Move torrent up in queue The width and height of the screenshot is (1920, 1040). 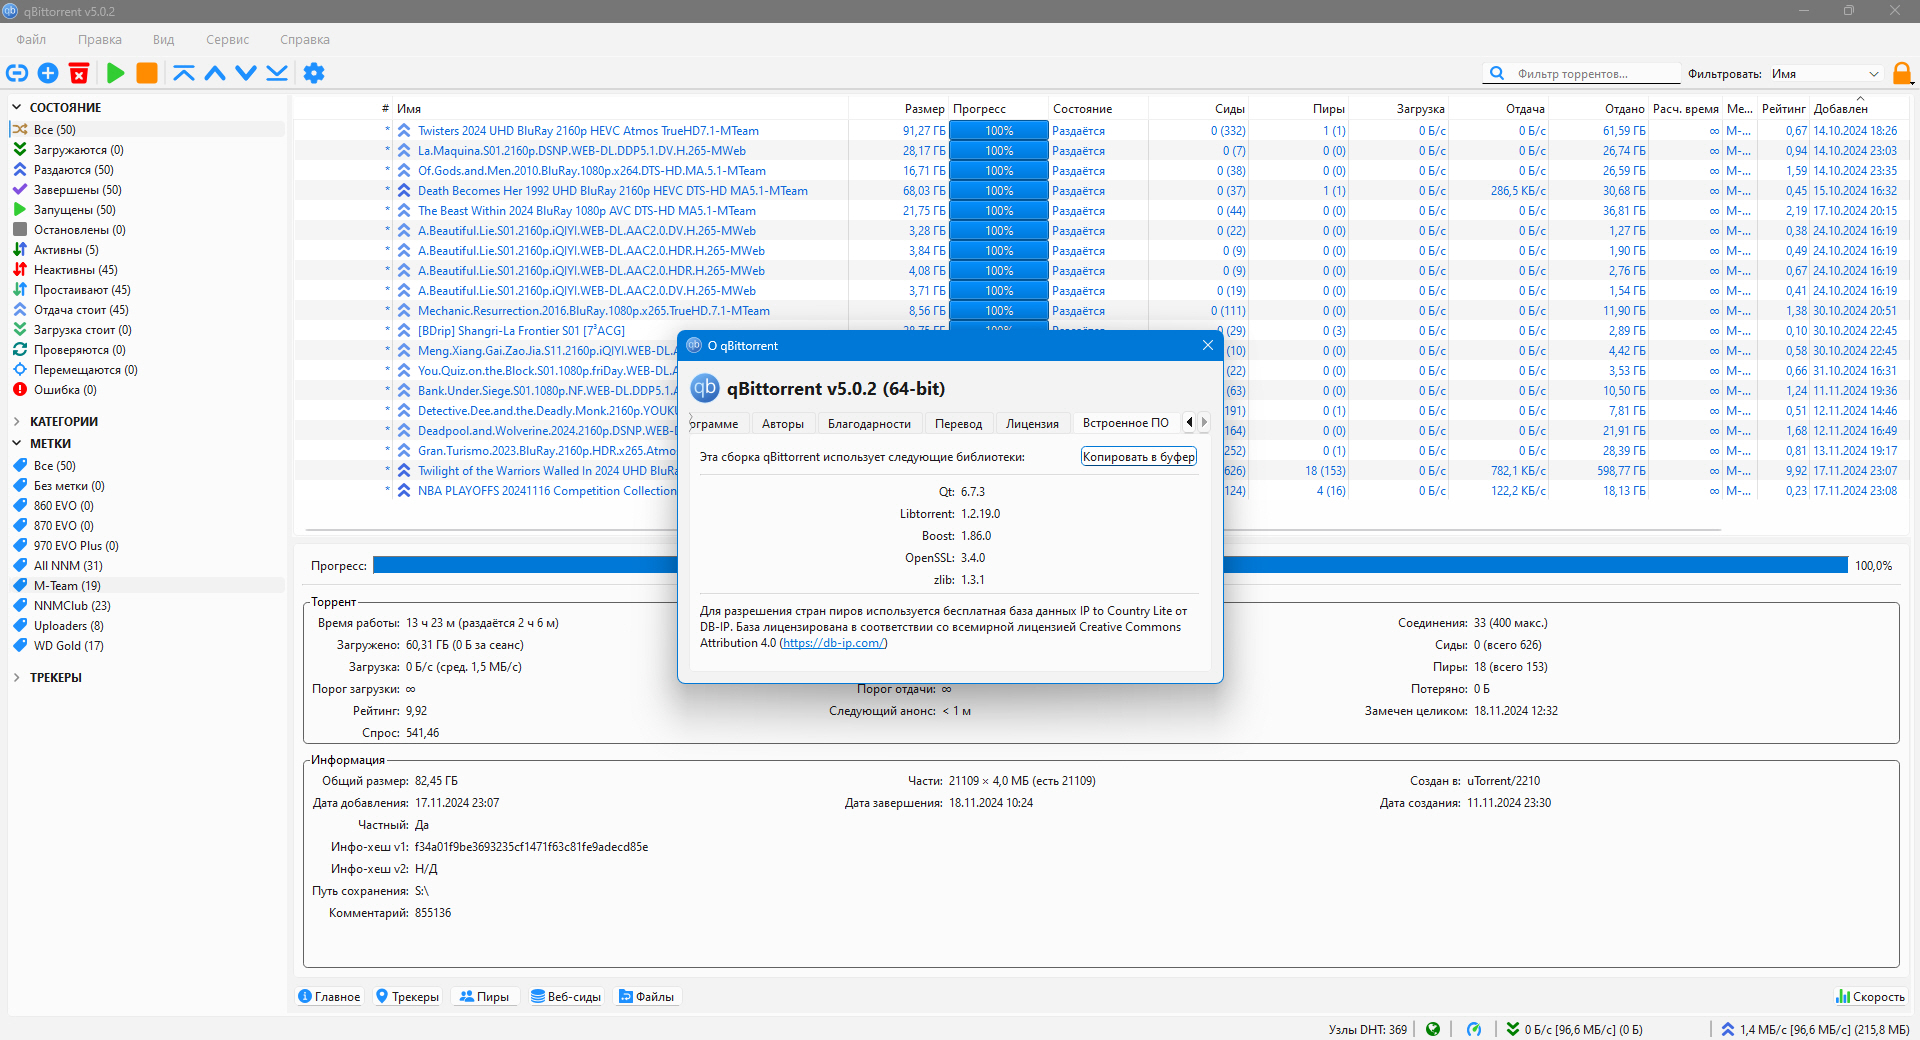(215, 73)
